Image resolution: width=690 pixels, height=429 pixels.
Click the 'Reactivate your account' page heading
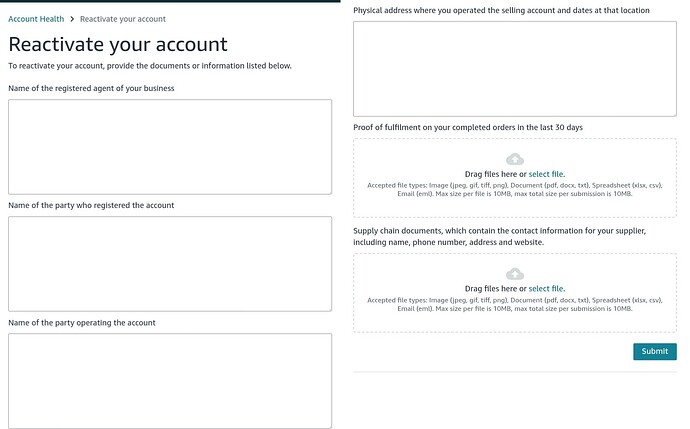pyautogui.click(x=118, y=44)
